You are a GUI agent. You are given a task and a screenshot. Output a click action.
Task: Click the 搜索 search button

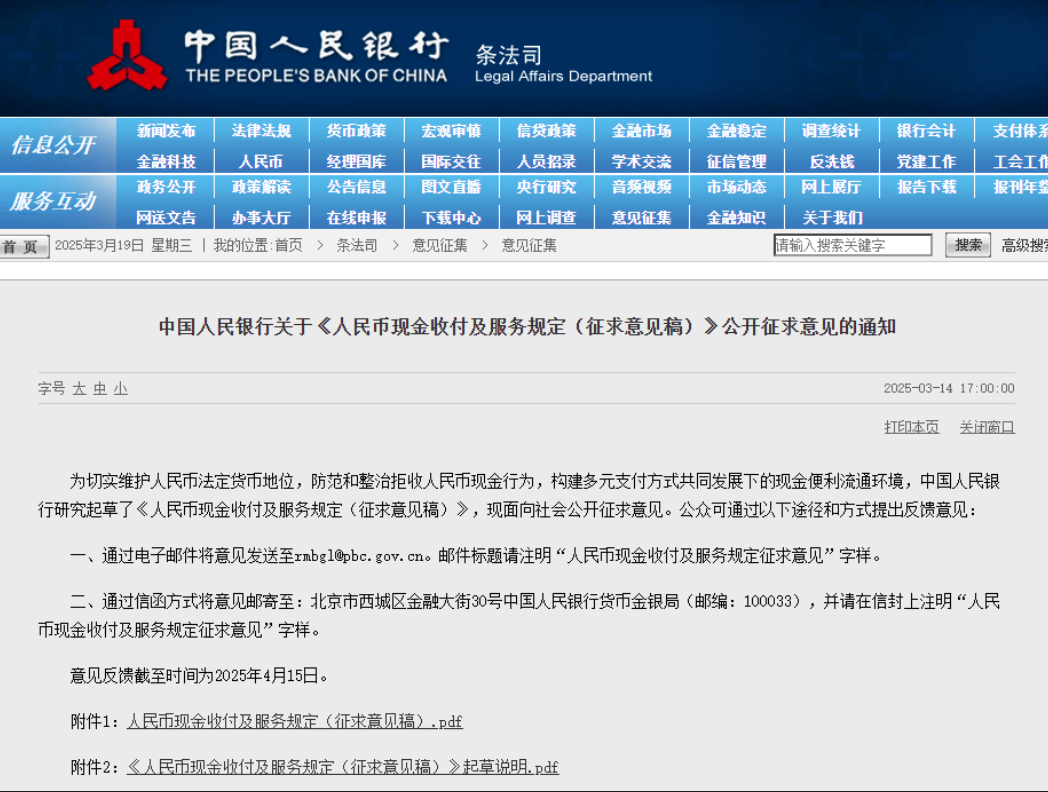point(967,245)
